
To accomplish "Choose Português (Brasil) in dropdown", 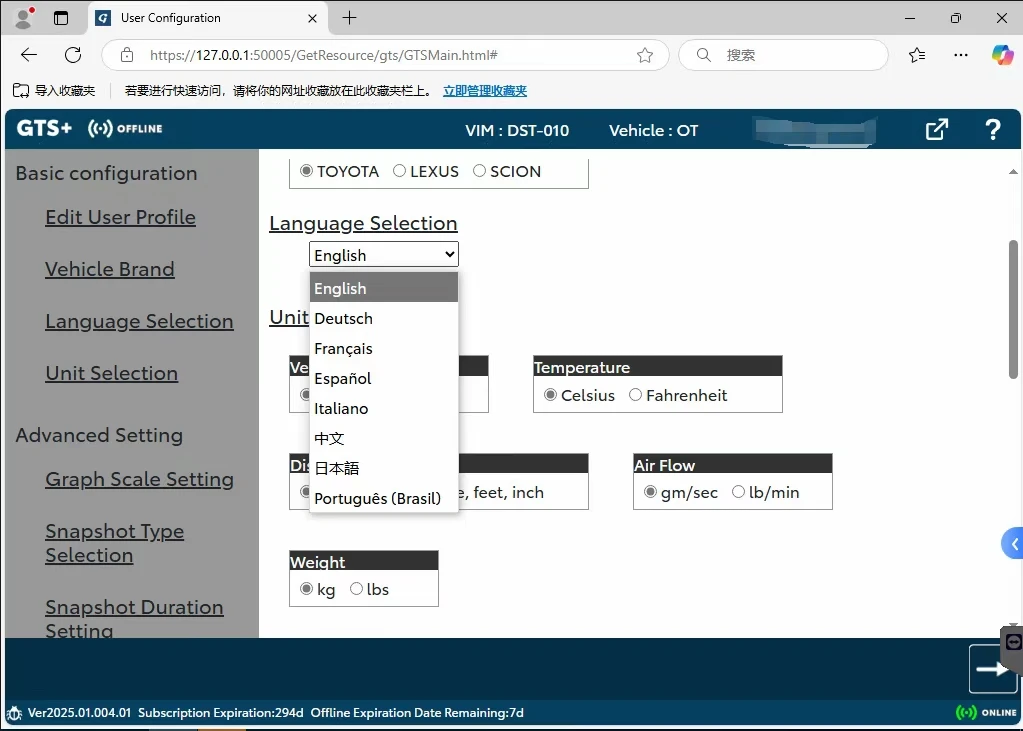I will 377,498.
